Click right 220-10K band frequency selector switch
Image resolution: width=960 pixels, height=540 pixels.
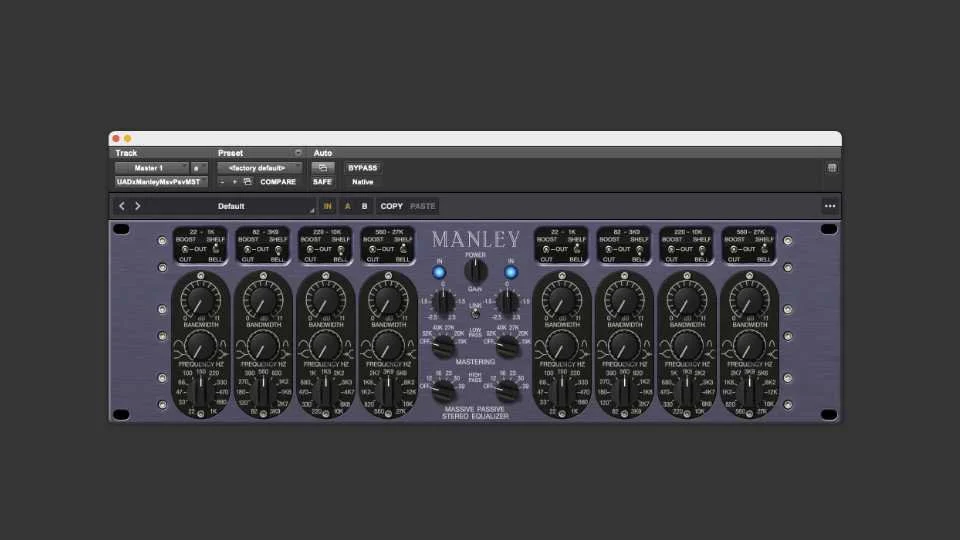686,392
